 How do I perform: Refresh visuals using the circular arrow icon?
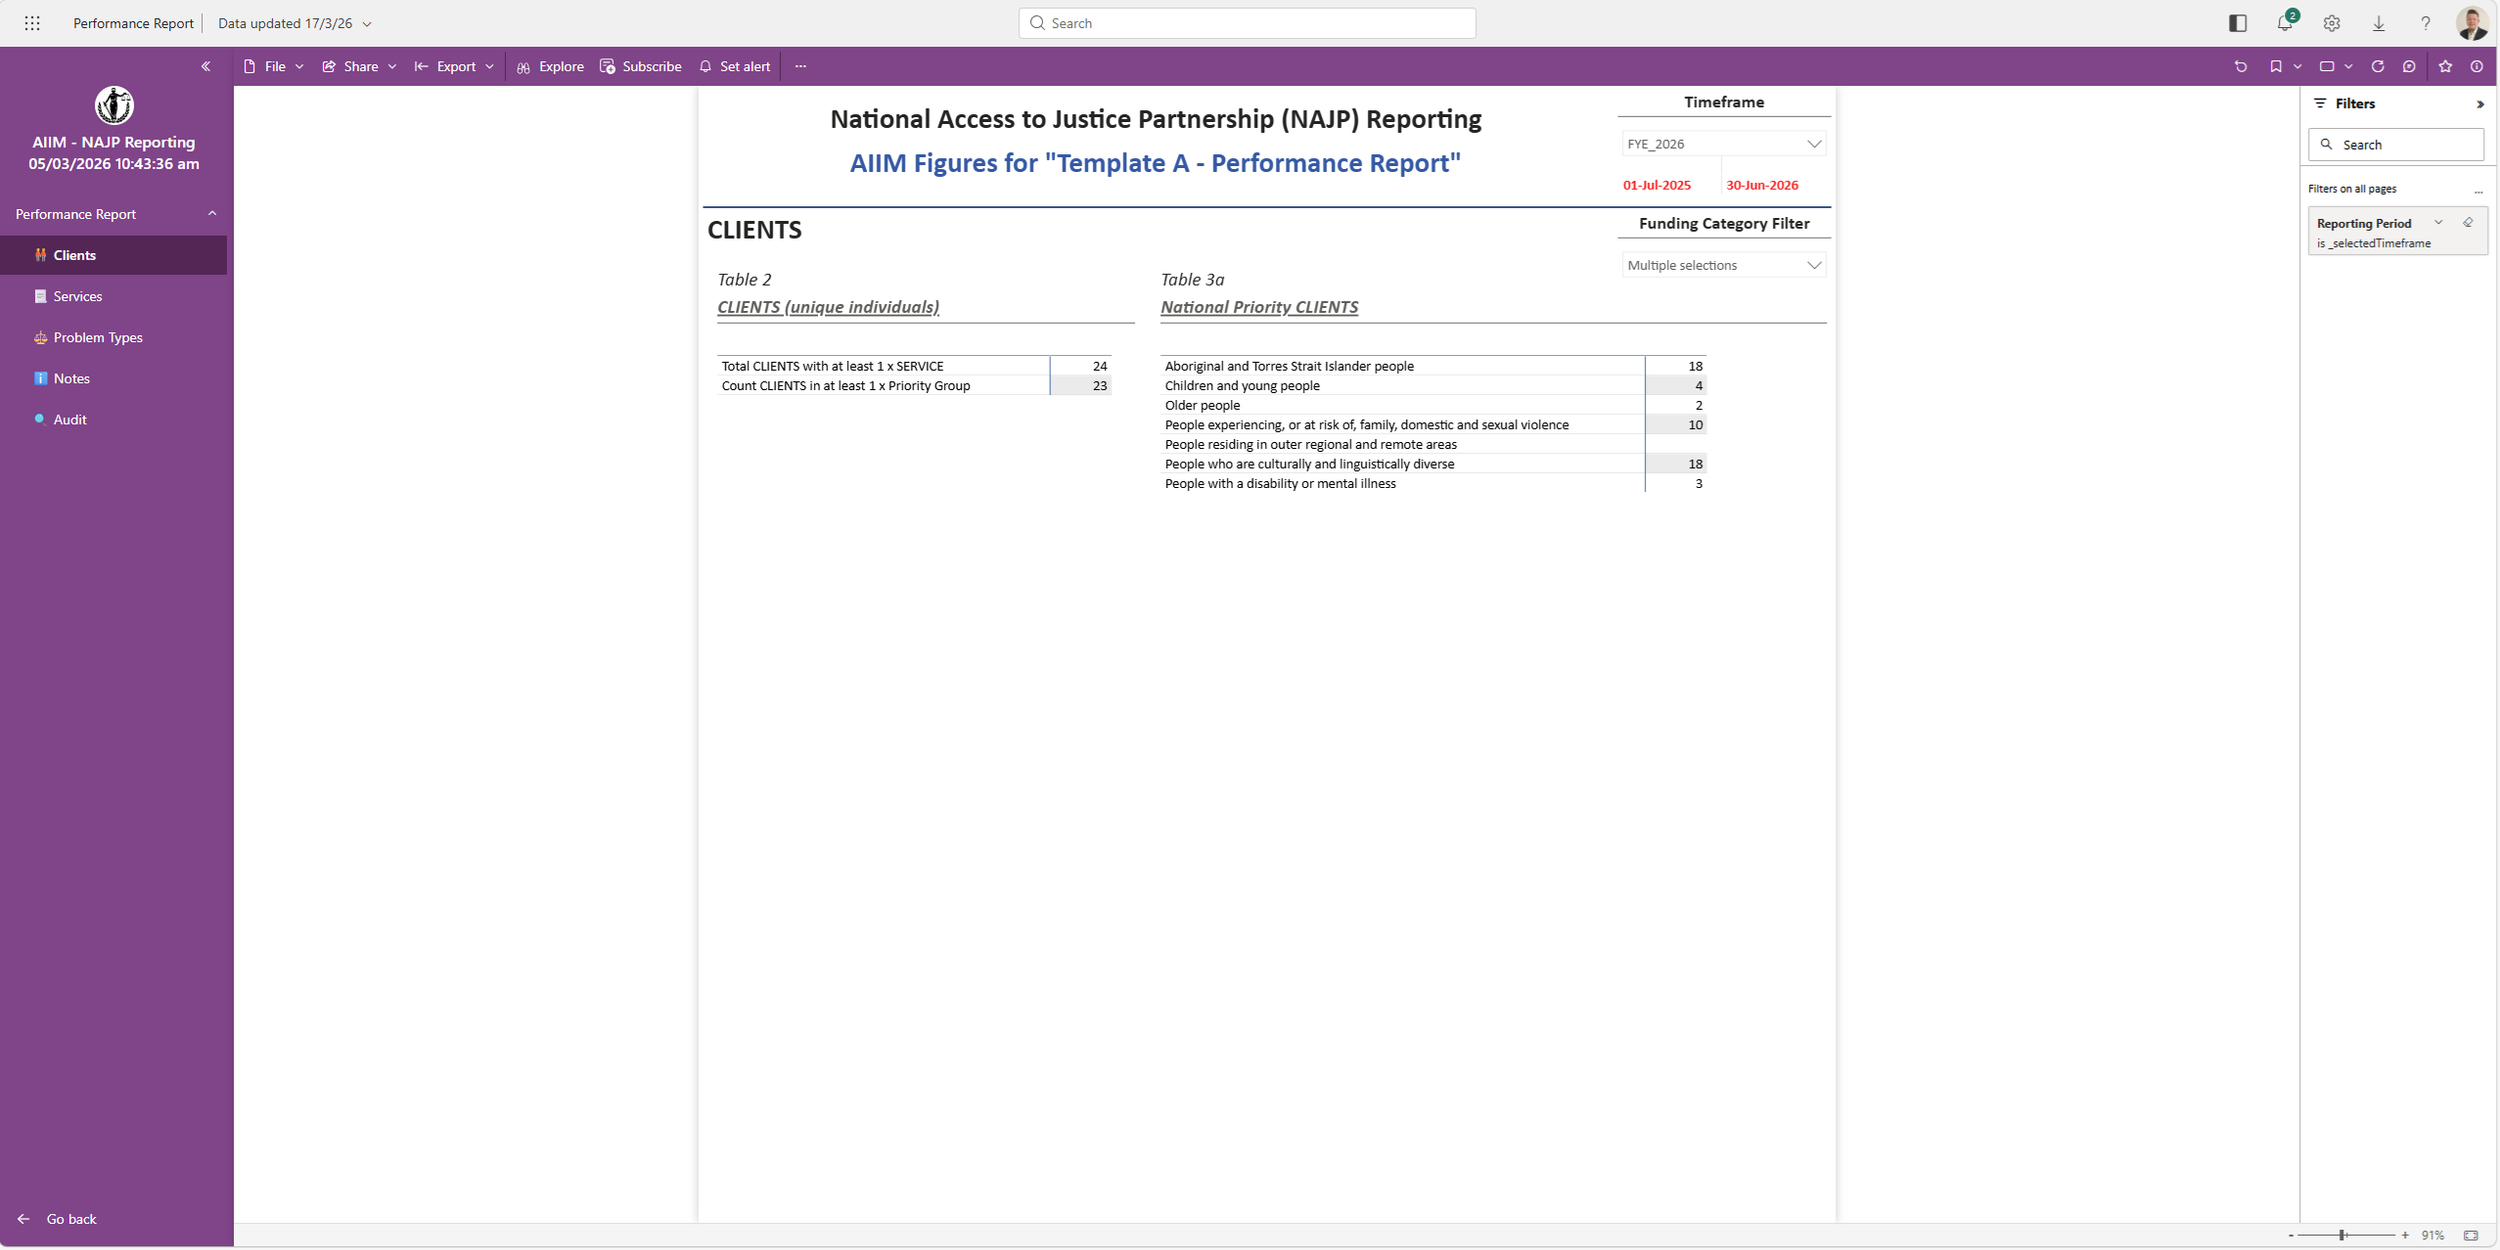(2377, 66)
